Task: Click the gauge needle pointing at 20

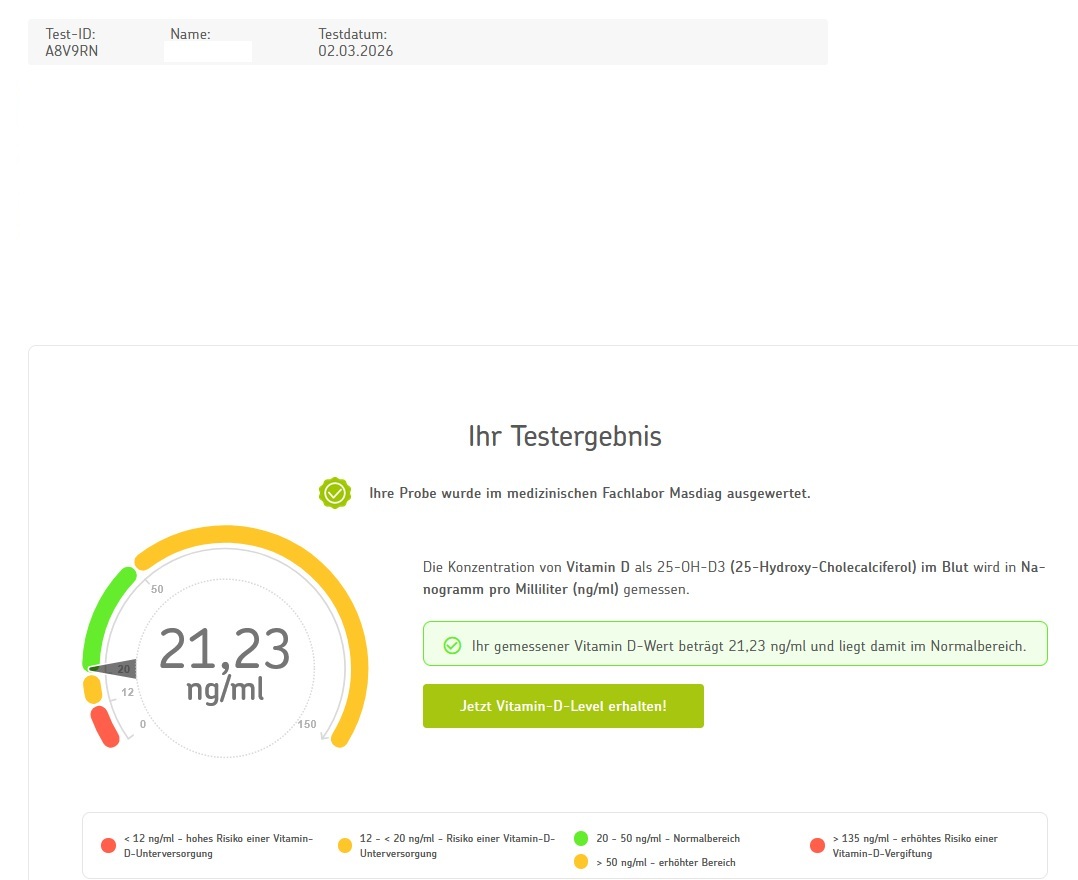Action: 112,669
